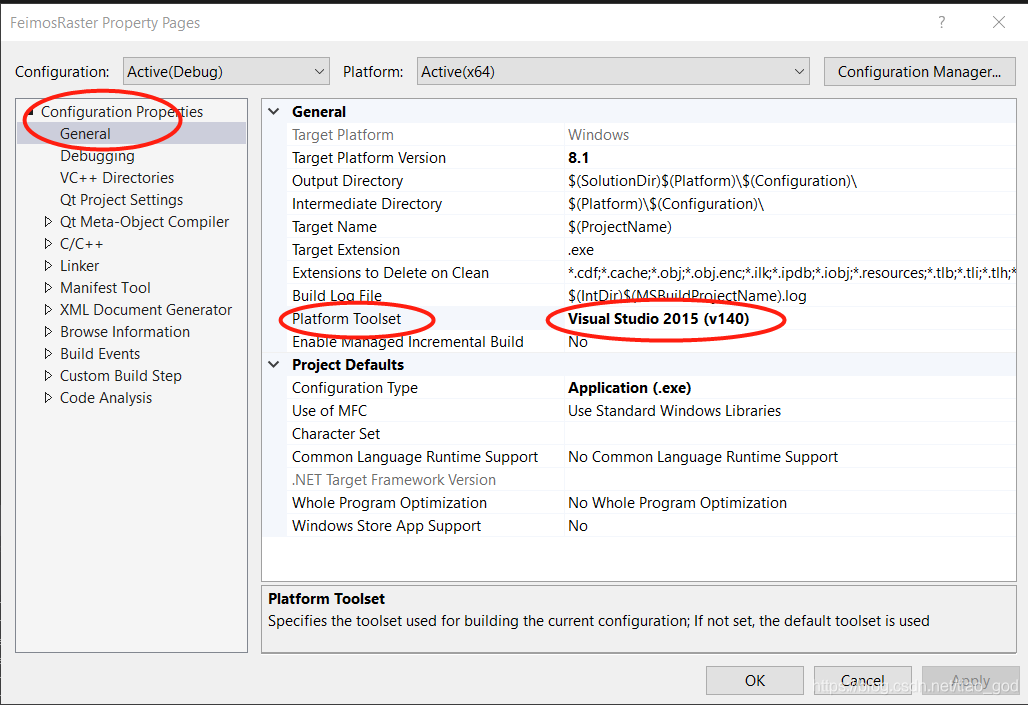The width and height of the screenshot is (1028, 705).
Task: Expand the Linker settings node
Action: pyautogui.click(x=48, y=265)
